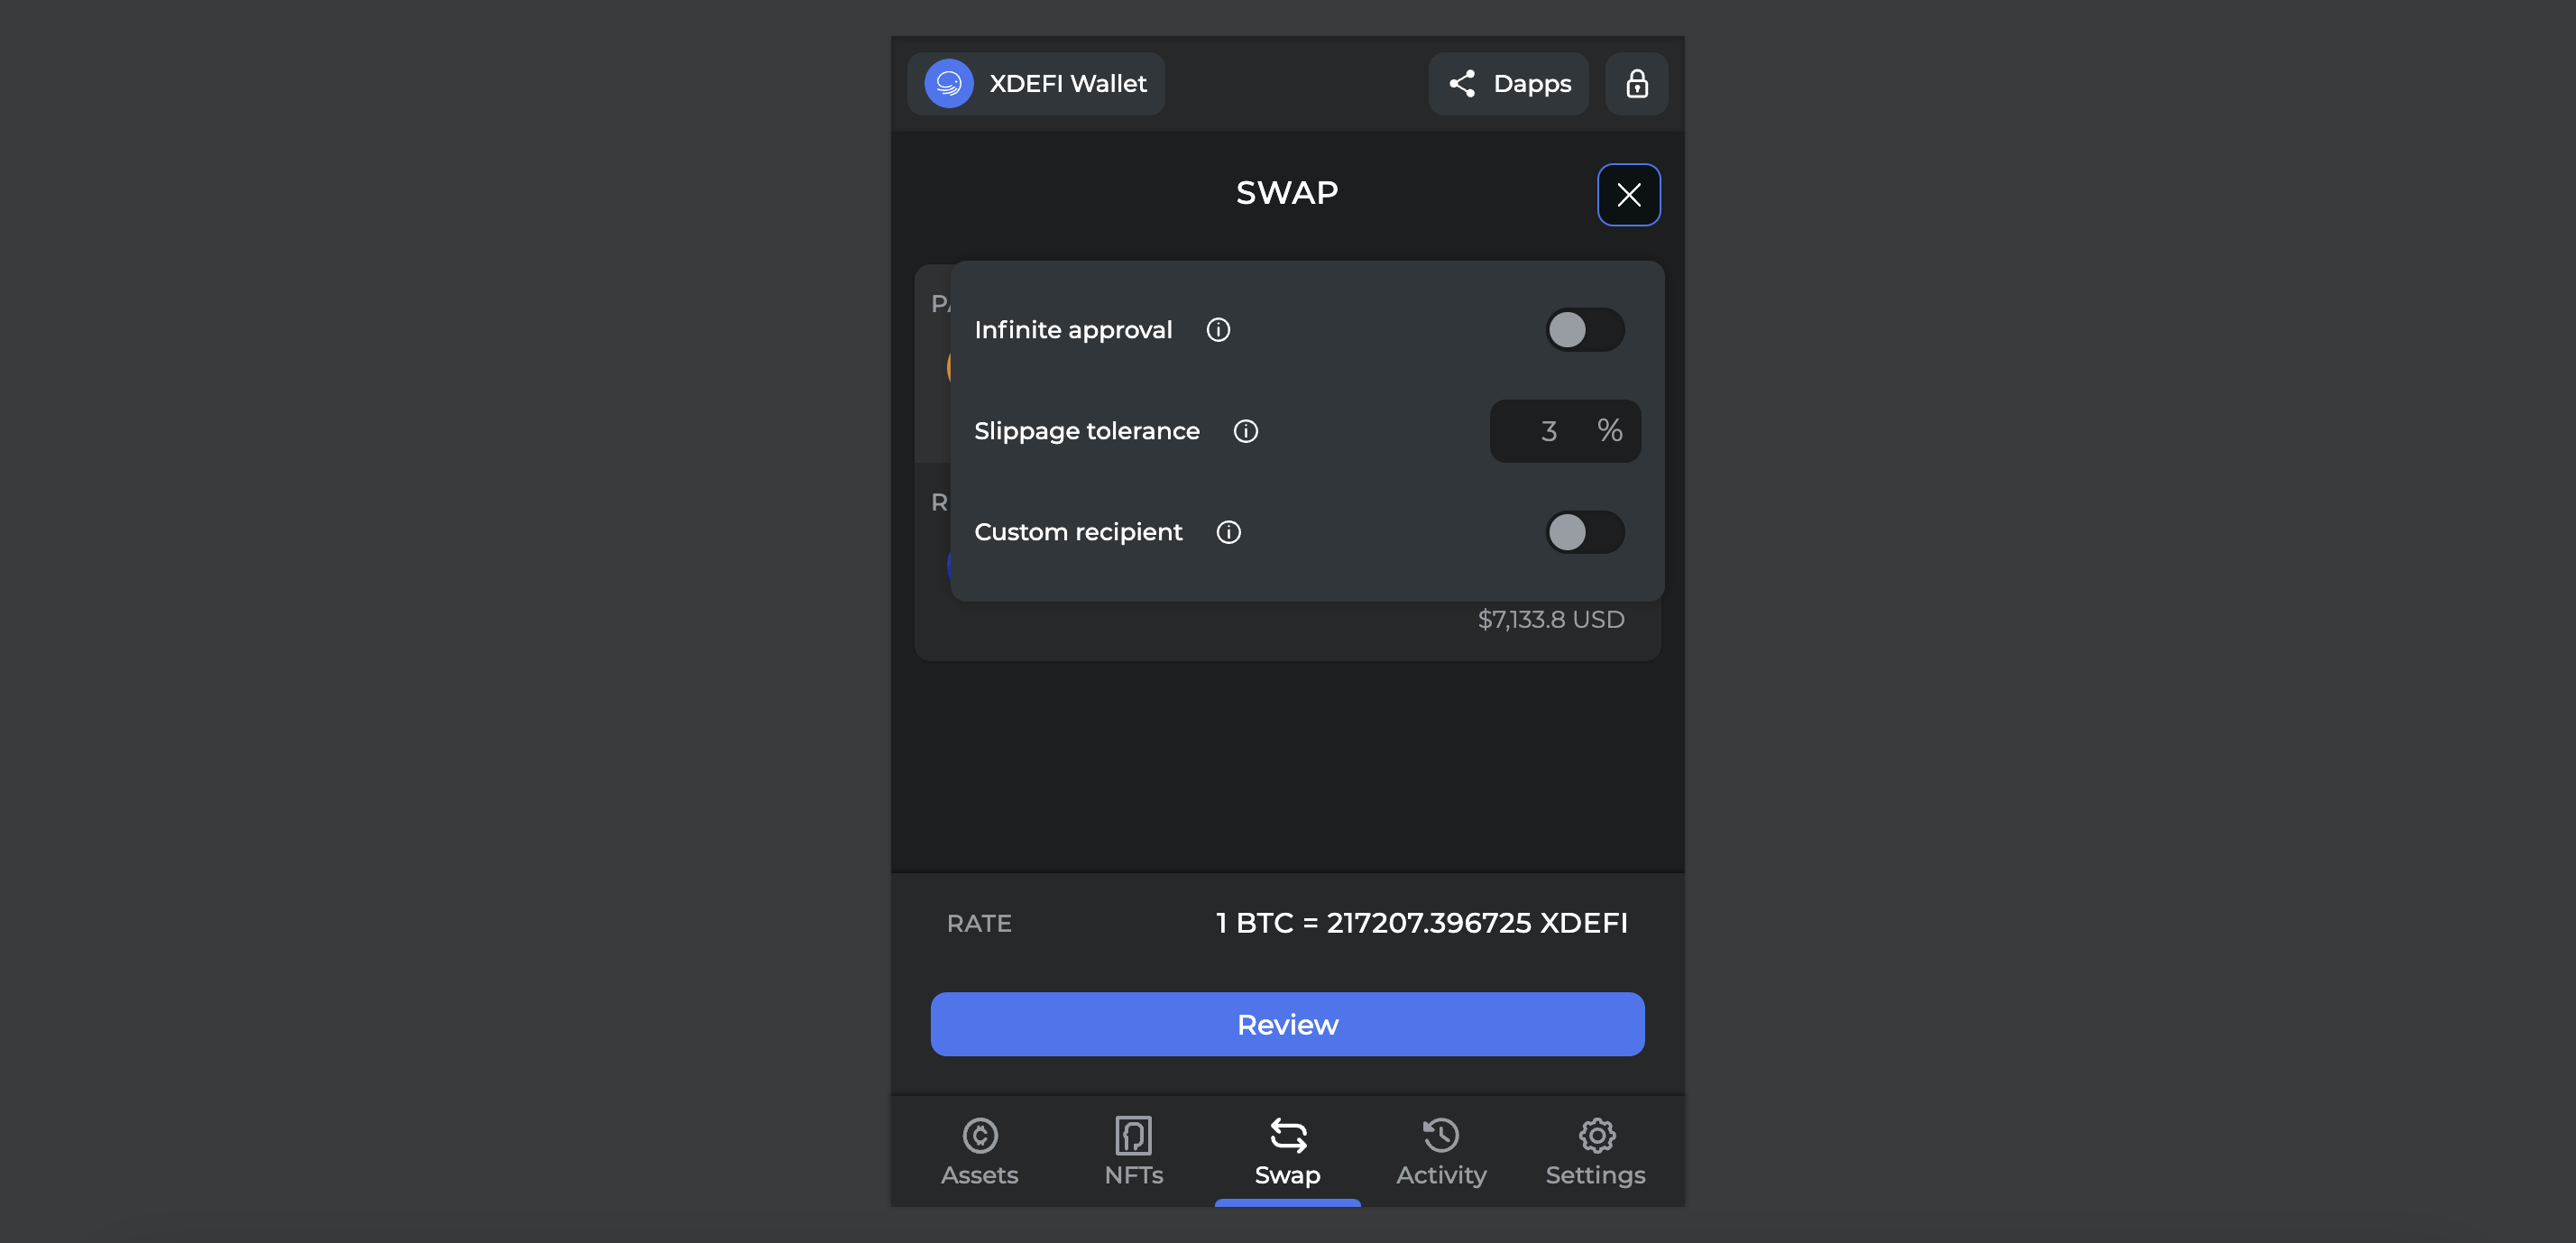Click the $7,133.8 USD value
This screenshot has width=2576, height=1243.
[x=1550, y=620]
